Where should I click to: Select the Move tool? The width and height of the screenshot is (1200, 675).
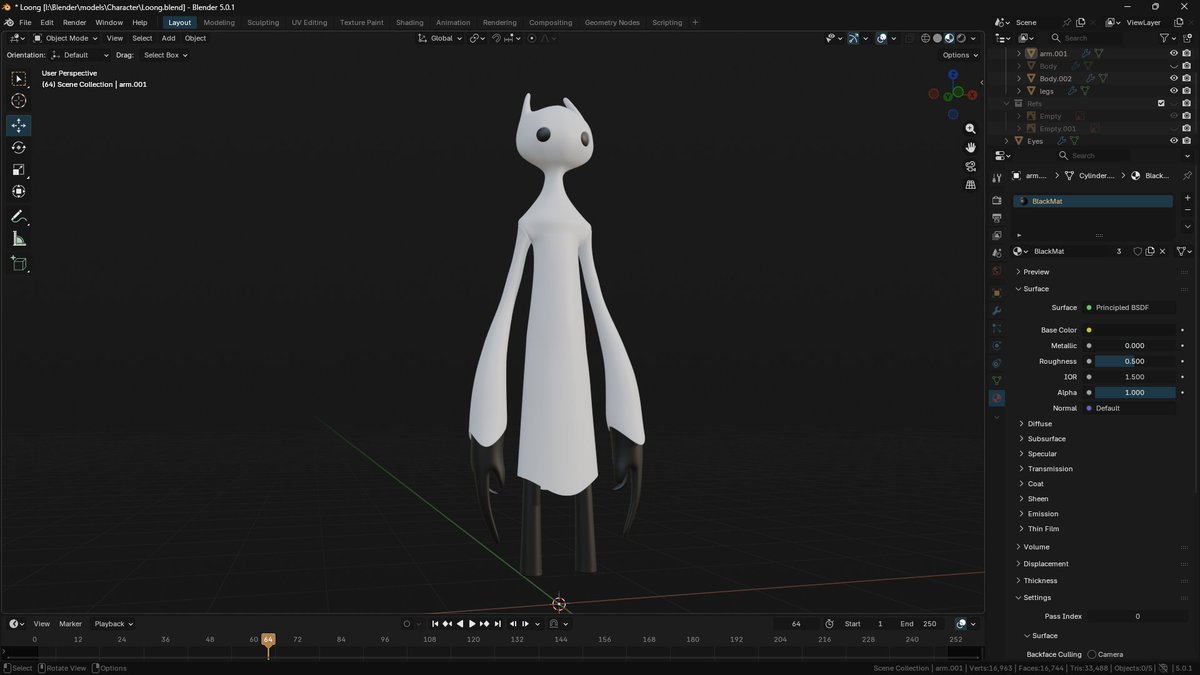pyautogui.click(x=19, y=126)
